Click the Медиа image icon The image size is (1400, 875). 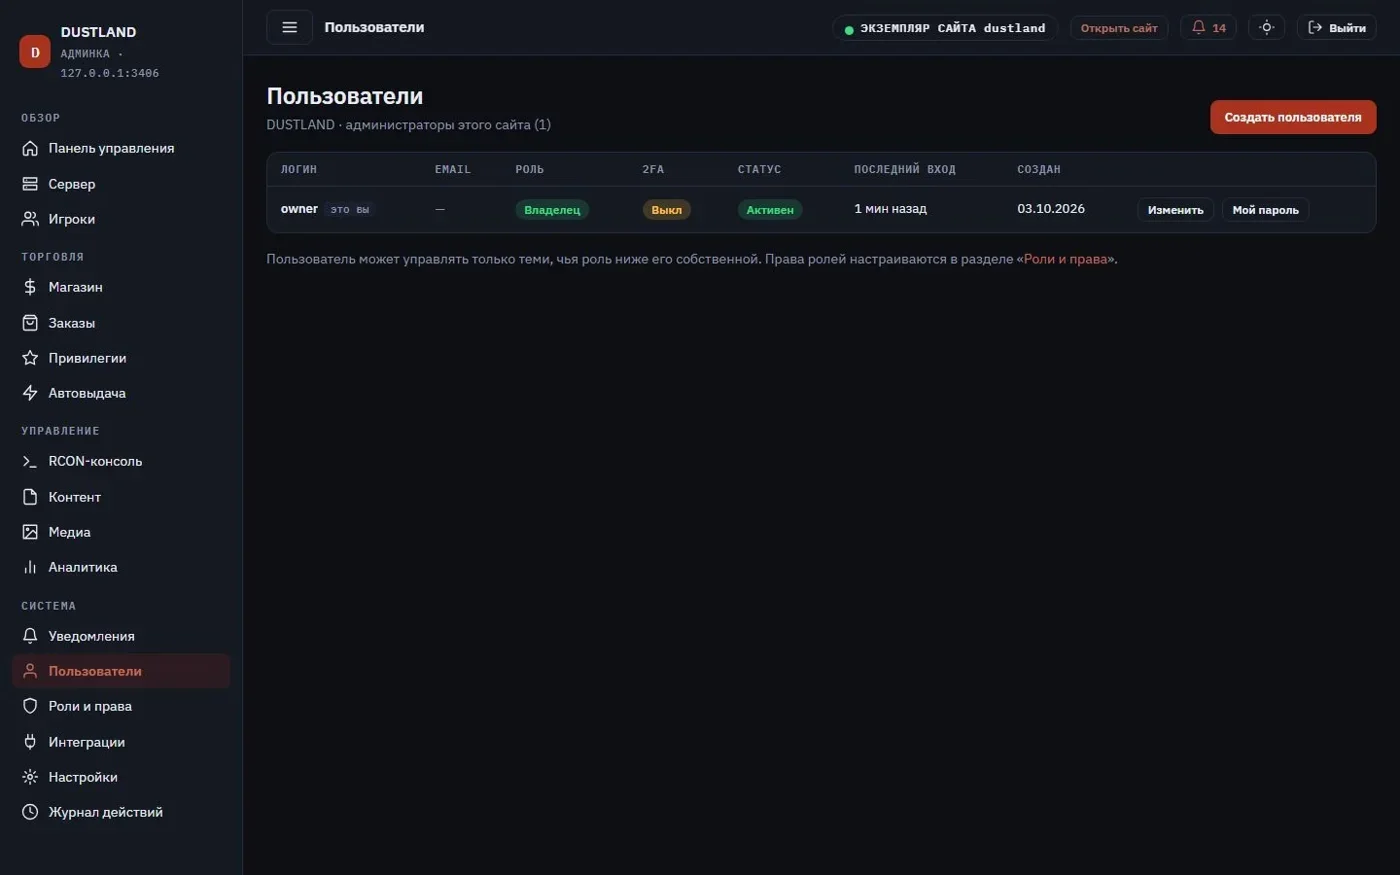30,532
